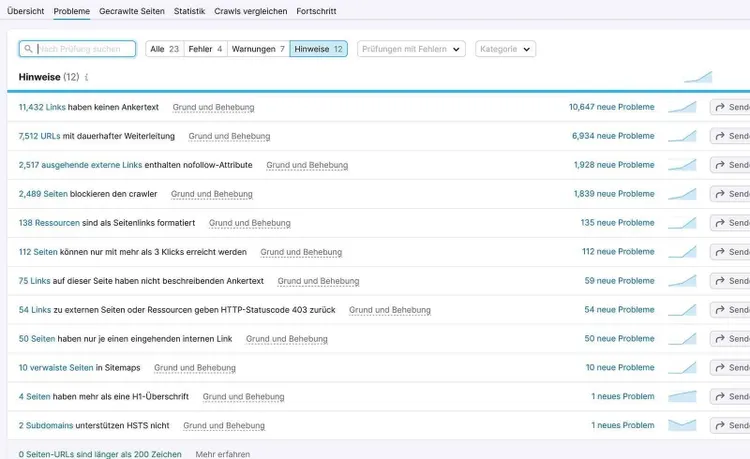
Task: Show Grund und Behebung for H1-Überschrift row
Action: click(243, 396)
